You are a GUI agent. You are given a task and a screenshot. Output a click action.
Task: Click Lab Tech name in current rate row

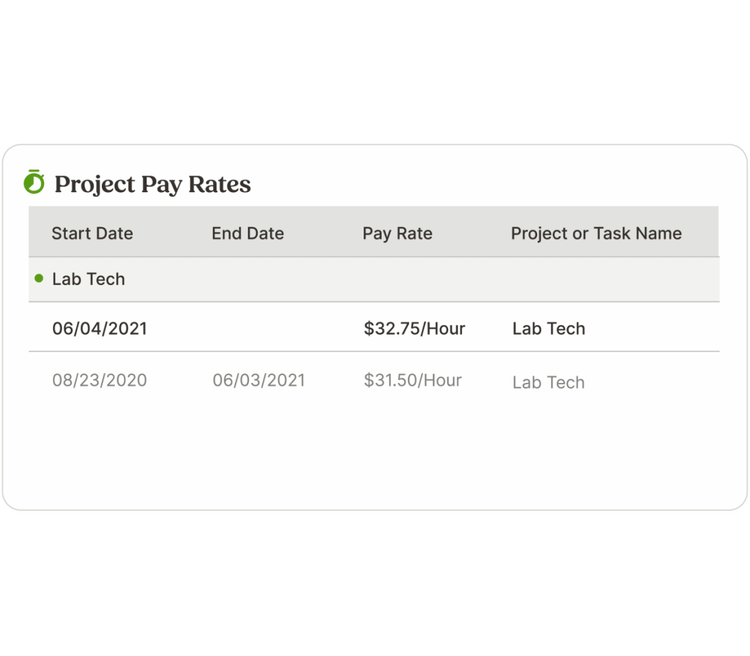tap(549, 328)
